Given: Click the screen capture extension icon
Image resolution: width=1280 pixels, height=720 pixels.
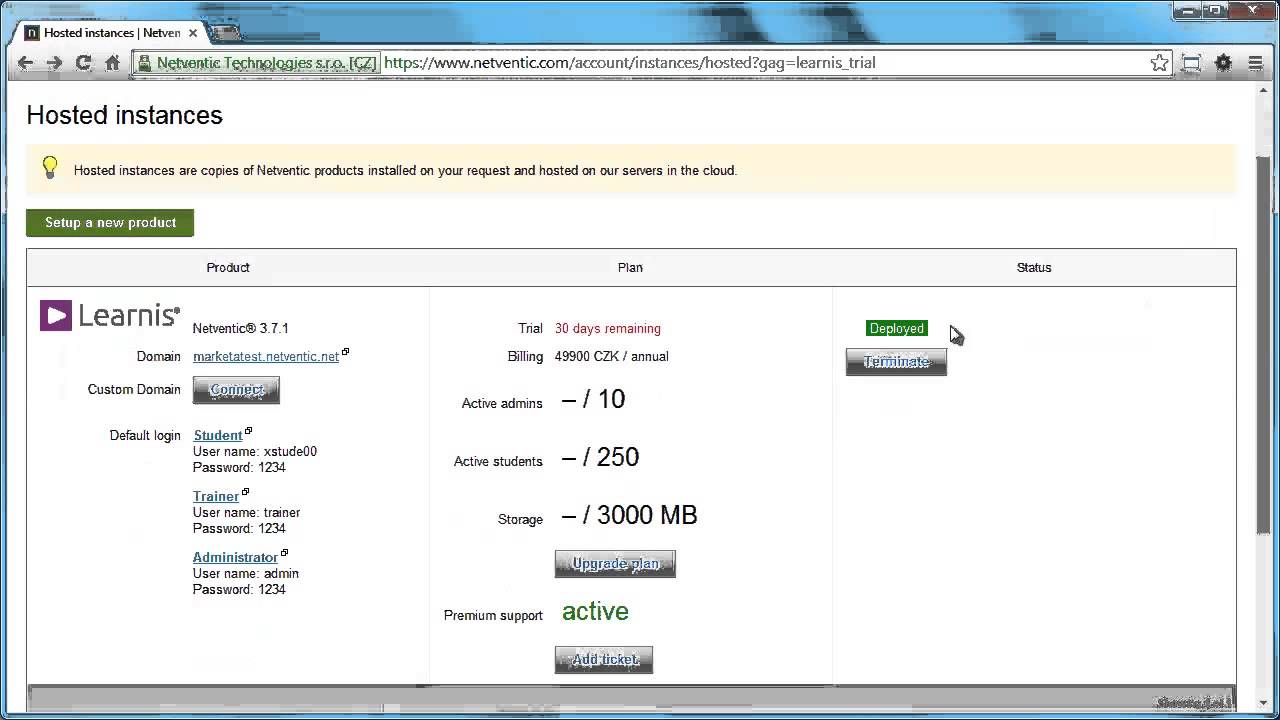Looking at the screenshot, I should point(1191,63).
